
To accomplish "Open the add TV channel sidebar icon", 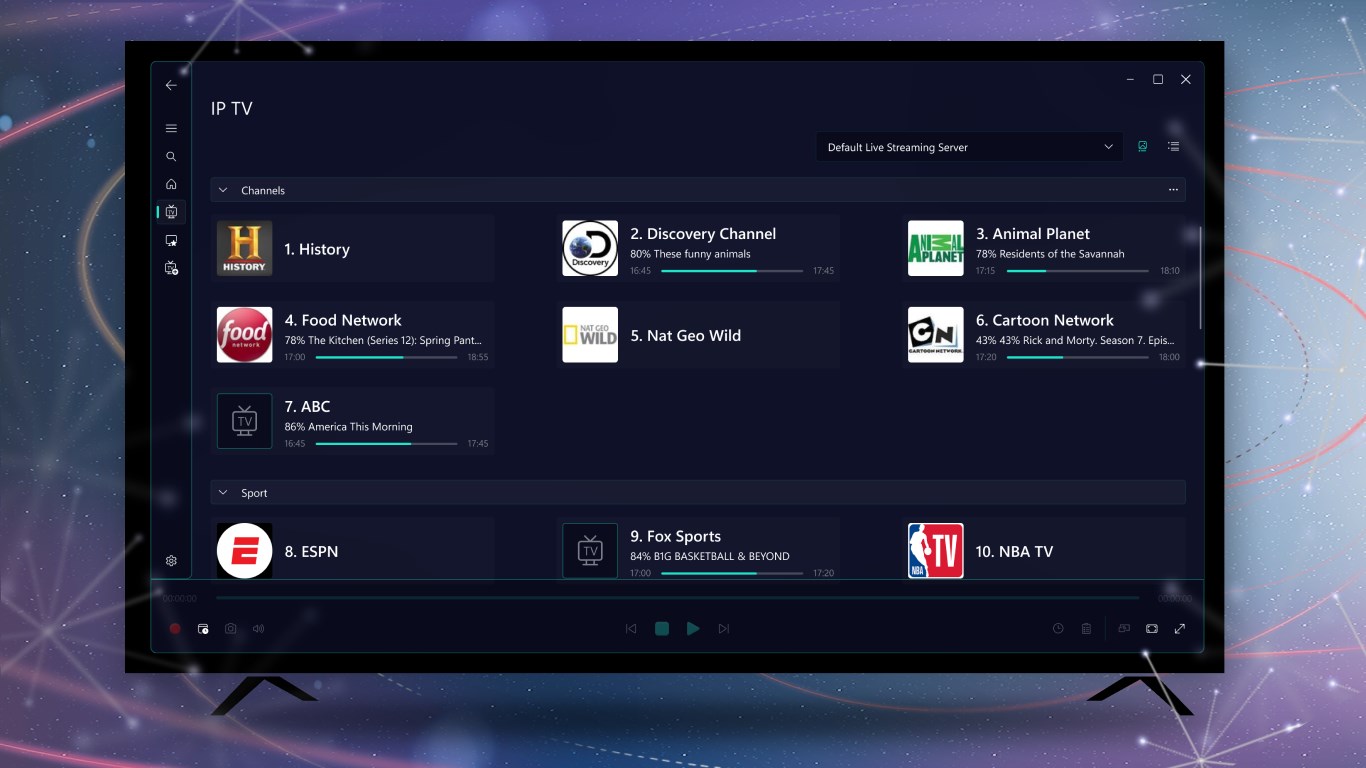I will [171, 268].
